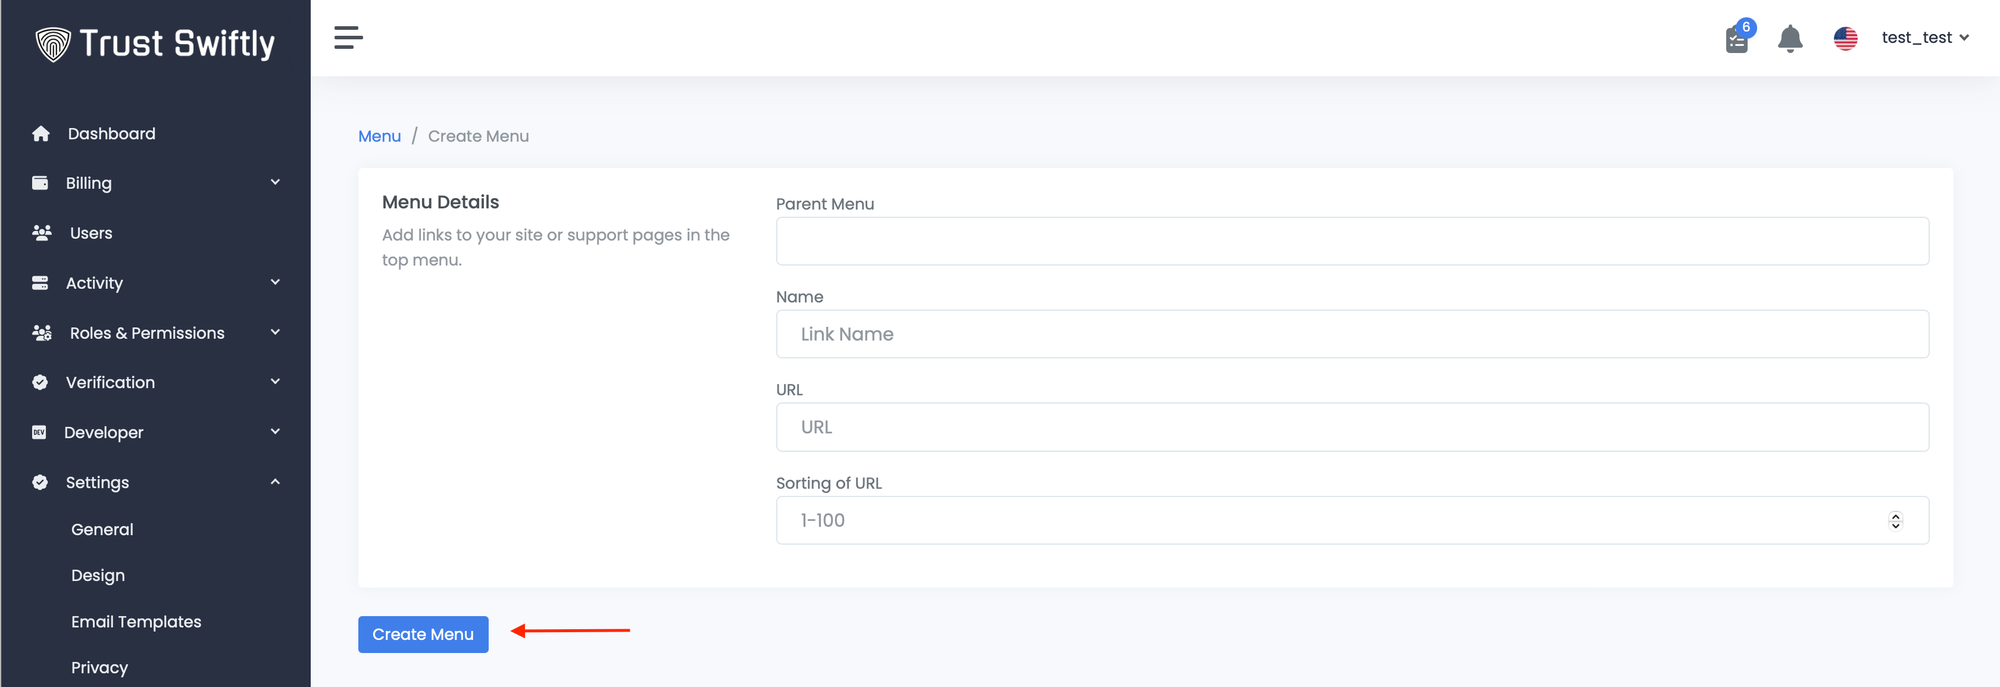
Task: Click the Trust Swiftly fingerprint logo
Action: (53, 44)
